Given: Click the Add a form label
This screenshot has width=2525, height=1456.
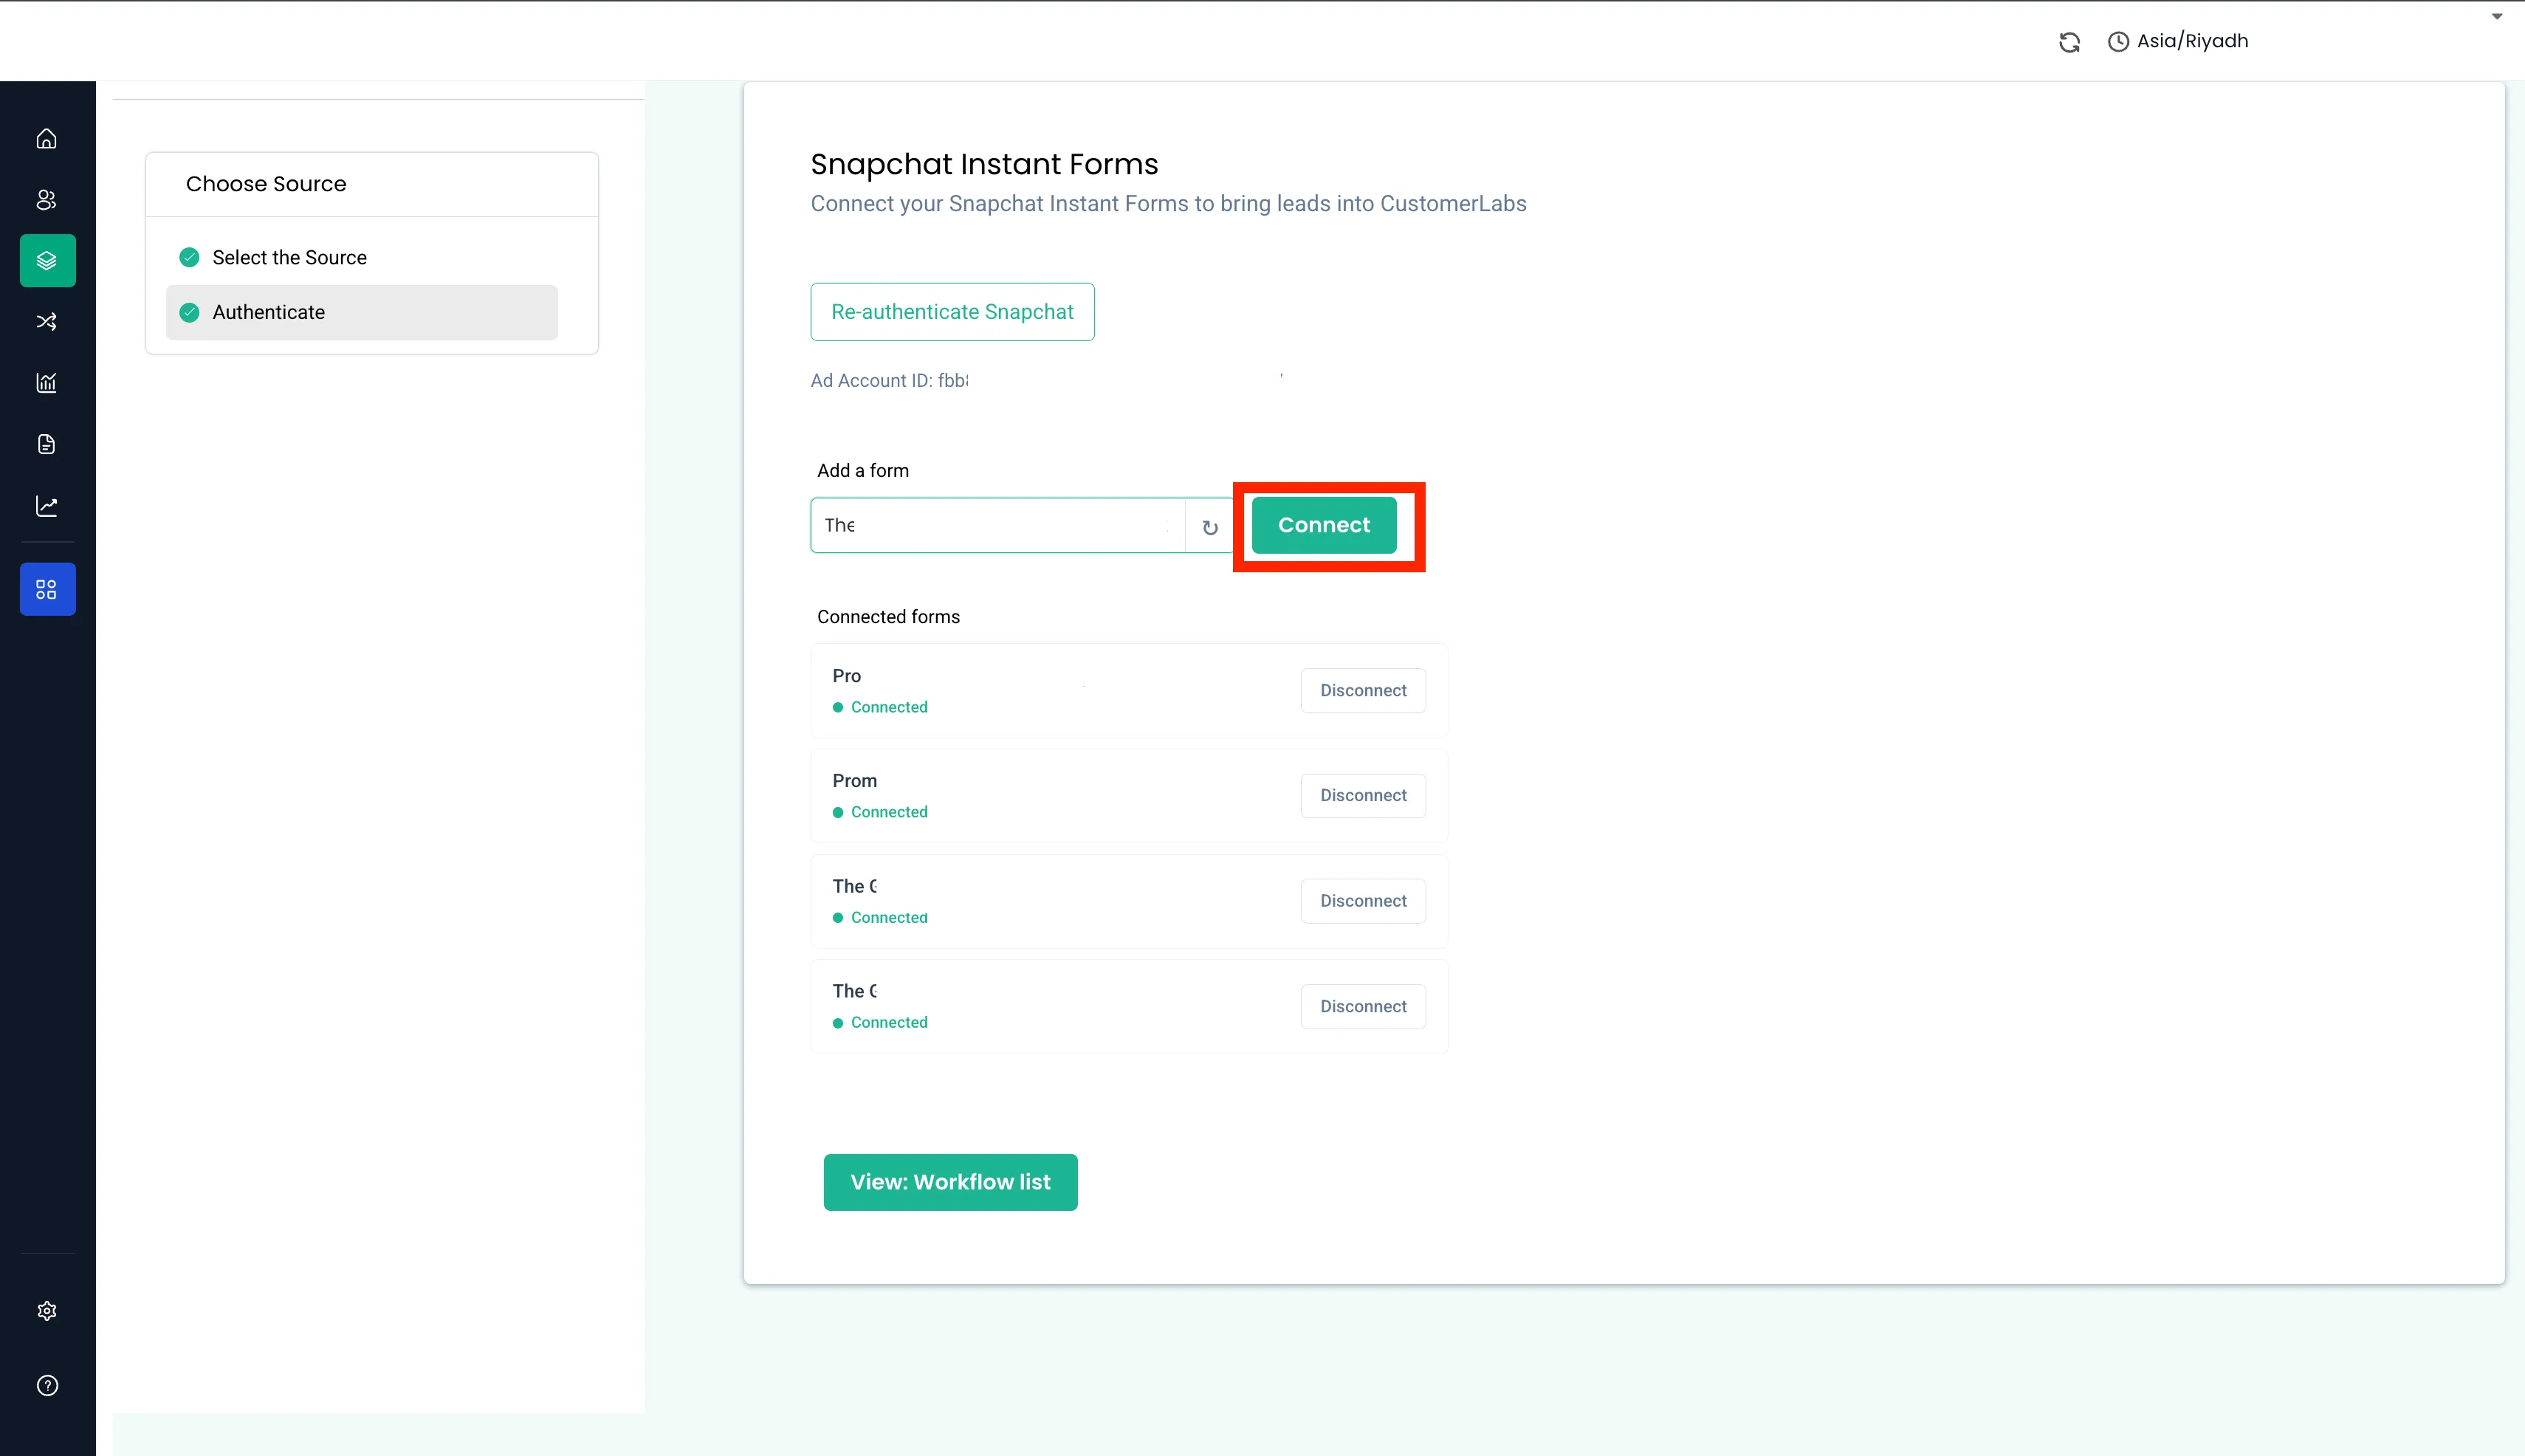Looking at the screenshot, I should [x=863, y=471].
